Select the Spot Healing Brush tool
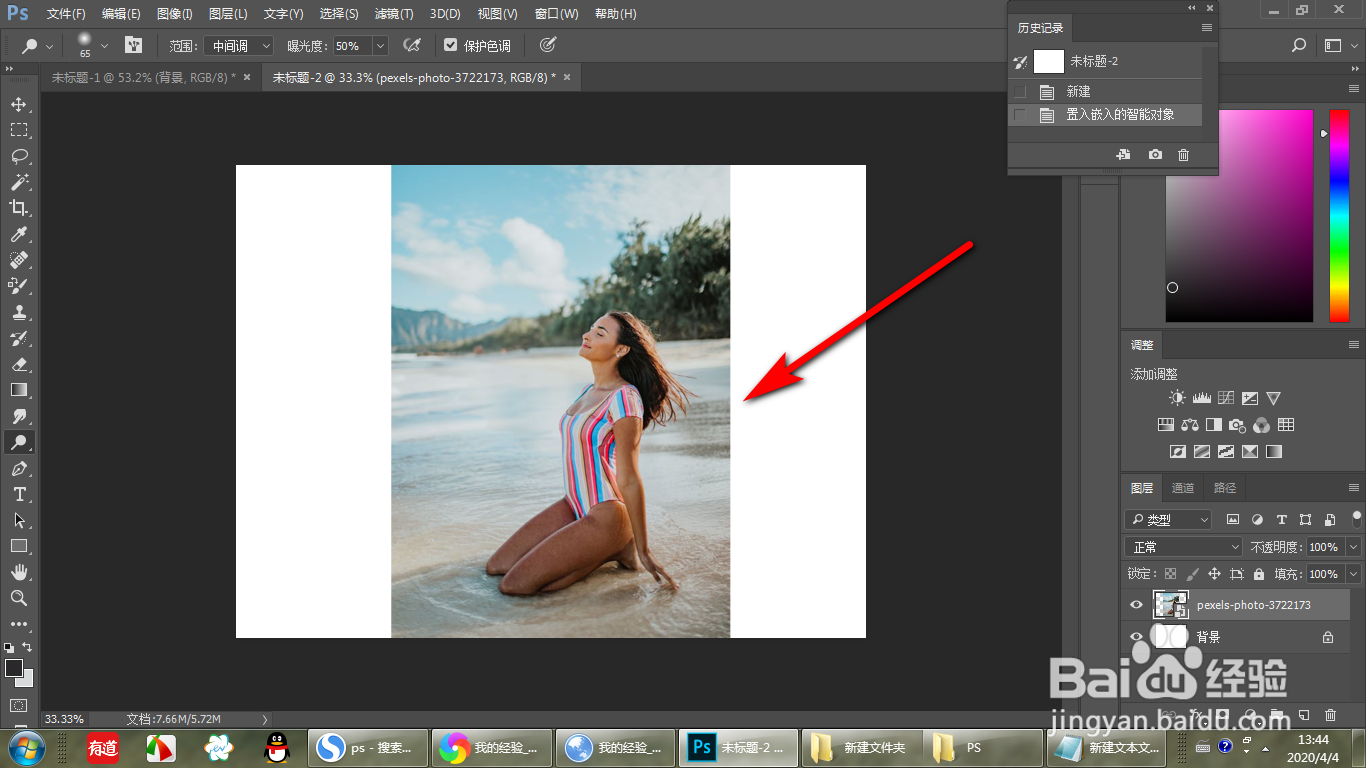Image resolution: width=1366 pixels, height=768 pixels. pos(19,260)
